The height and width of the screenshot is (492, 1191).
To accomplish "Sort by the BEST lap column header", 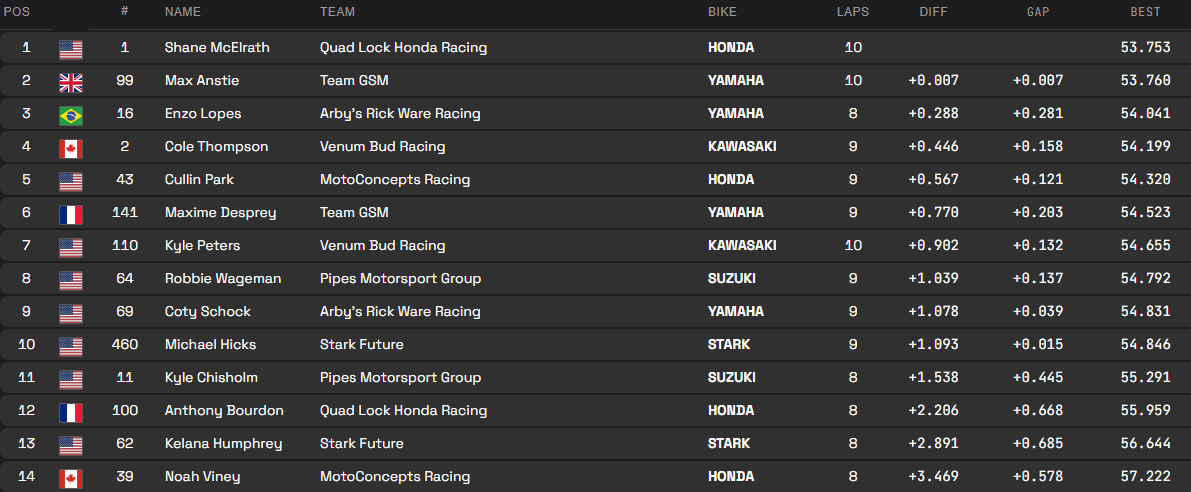I will click(x=1145, y=12).
